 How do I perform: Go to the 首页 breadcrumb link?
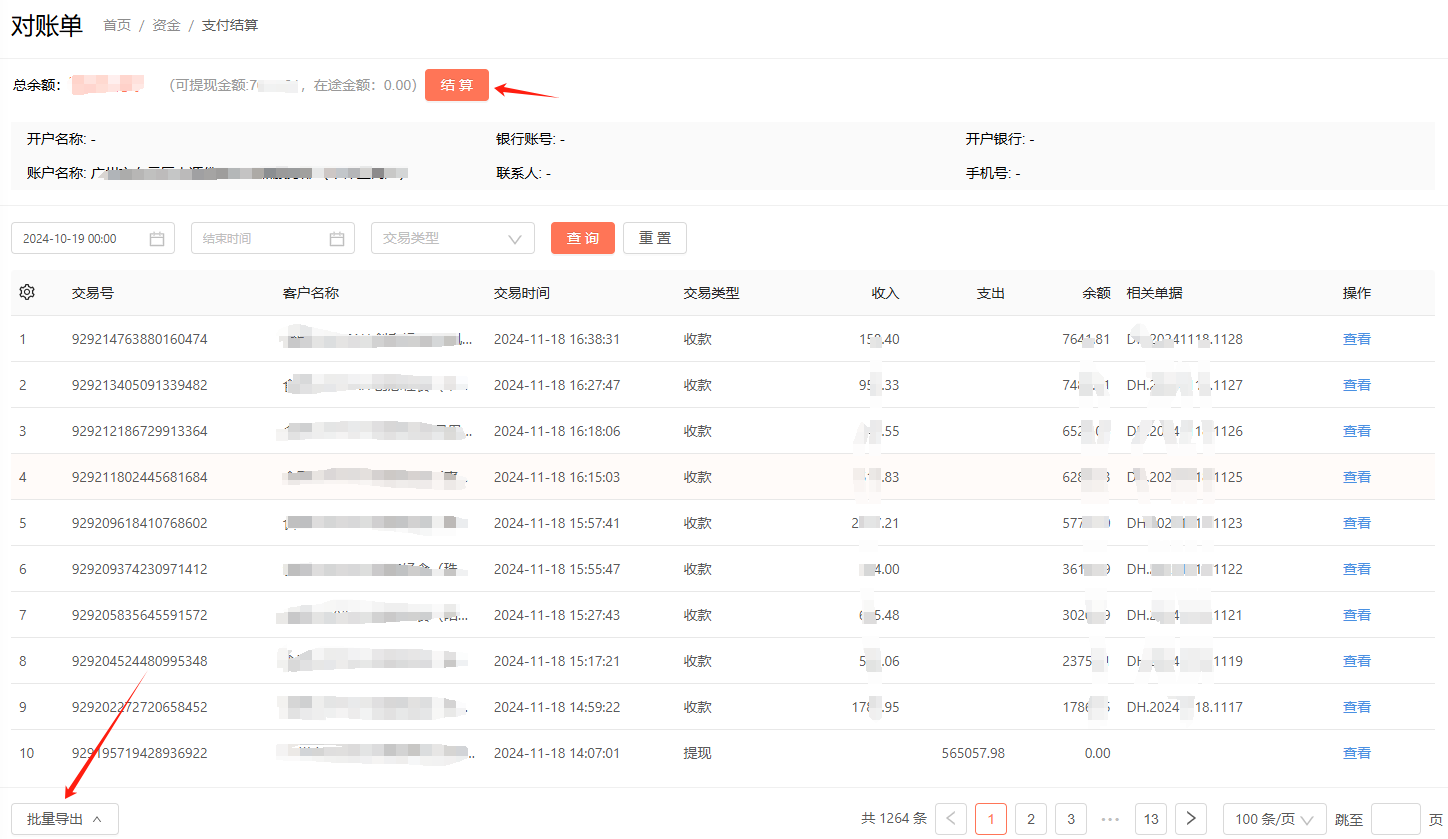tap(117, 25)
